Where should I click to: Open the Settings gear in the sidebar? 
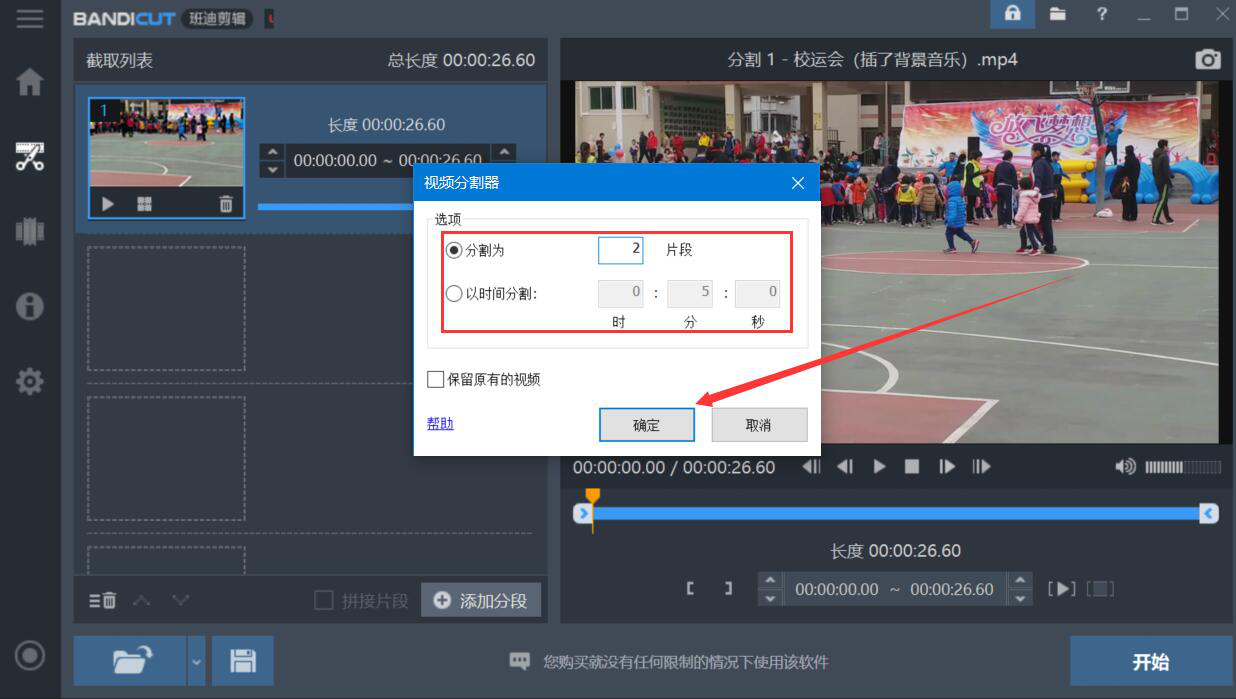pyautogui.click(x=30, y=381)
